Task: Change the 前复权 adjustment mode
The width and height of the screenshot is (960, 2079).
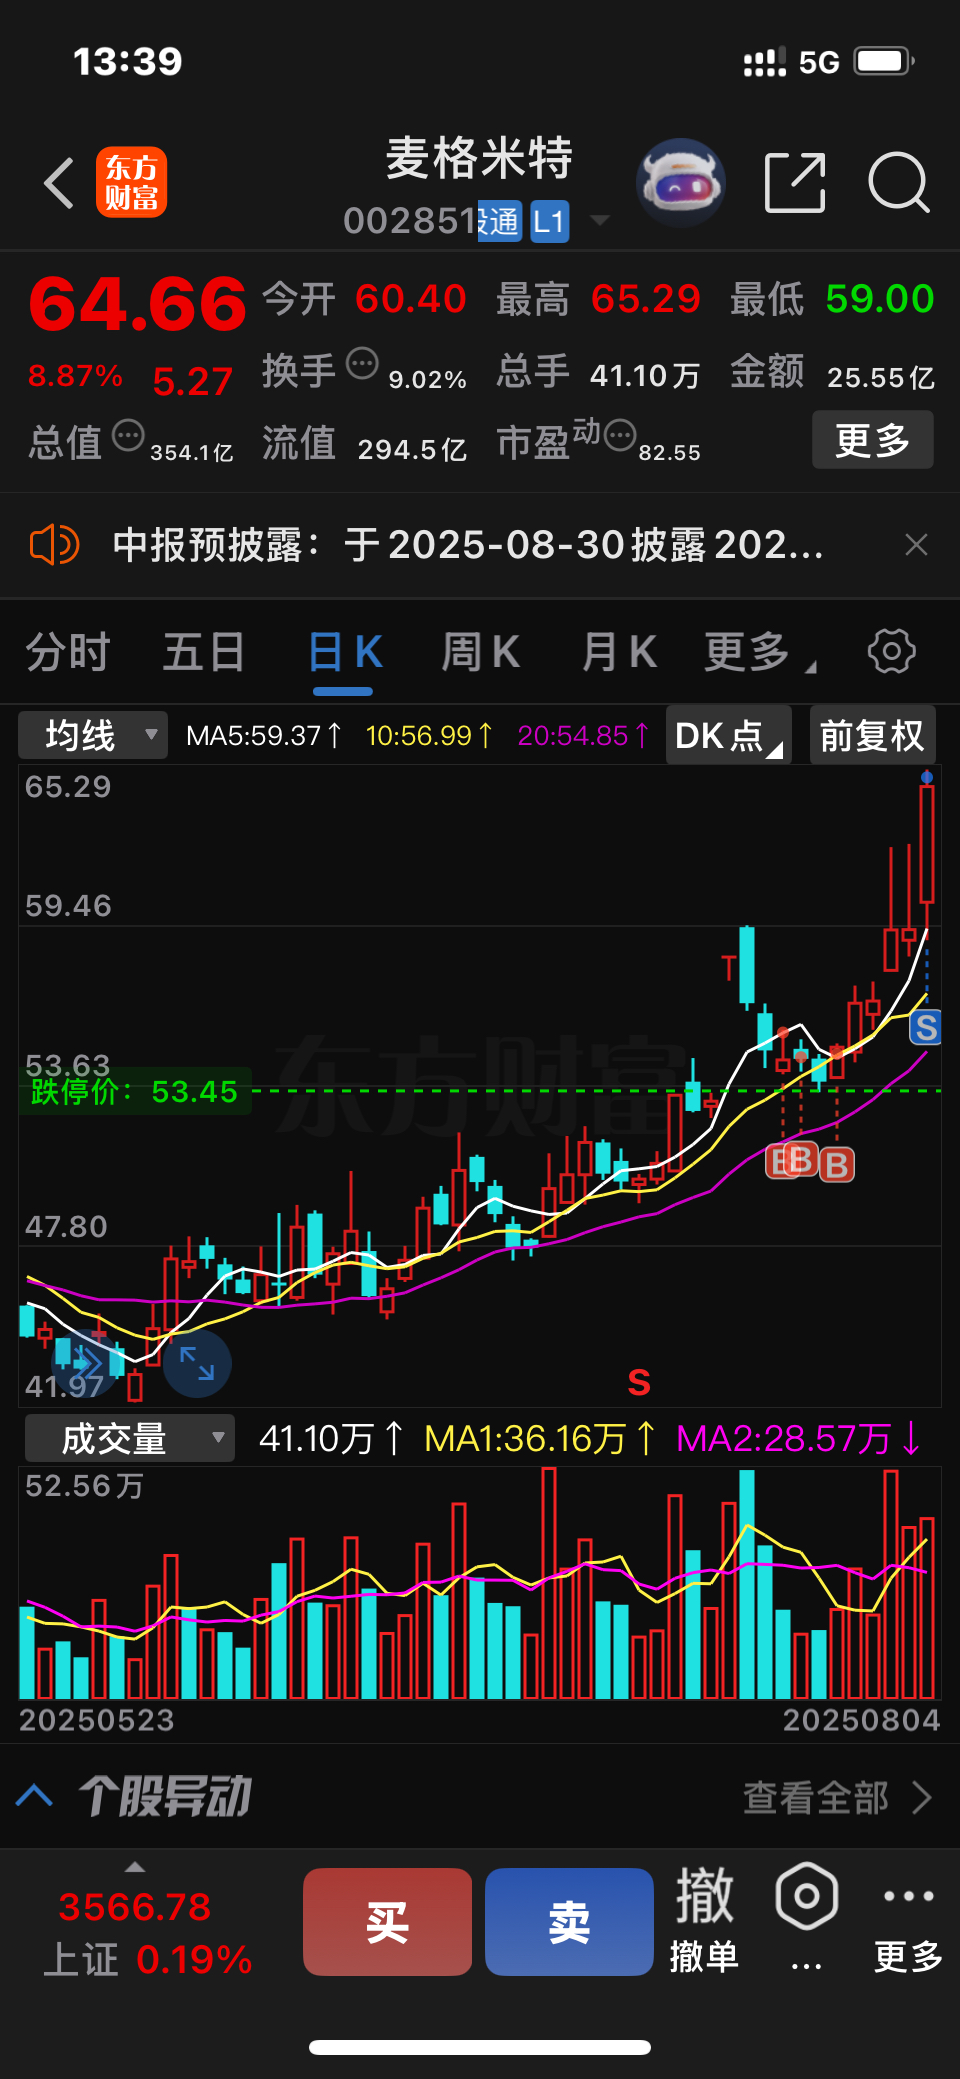Action: (872, 736)
